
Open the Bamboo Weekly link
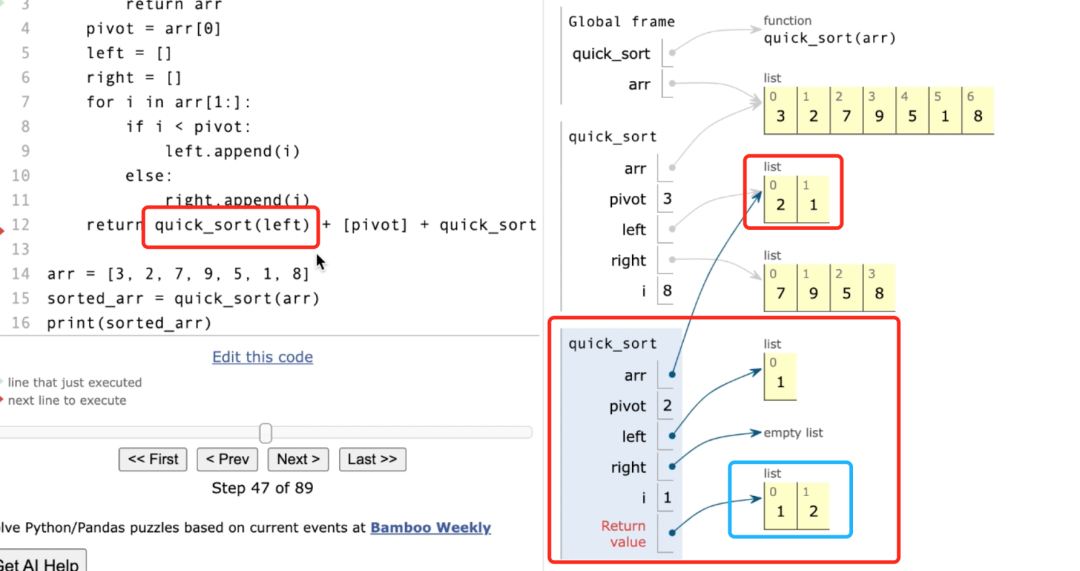coord(430,528)
